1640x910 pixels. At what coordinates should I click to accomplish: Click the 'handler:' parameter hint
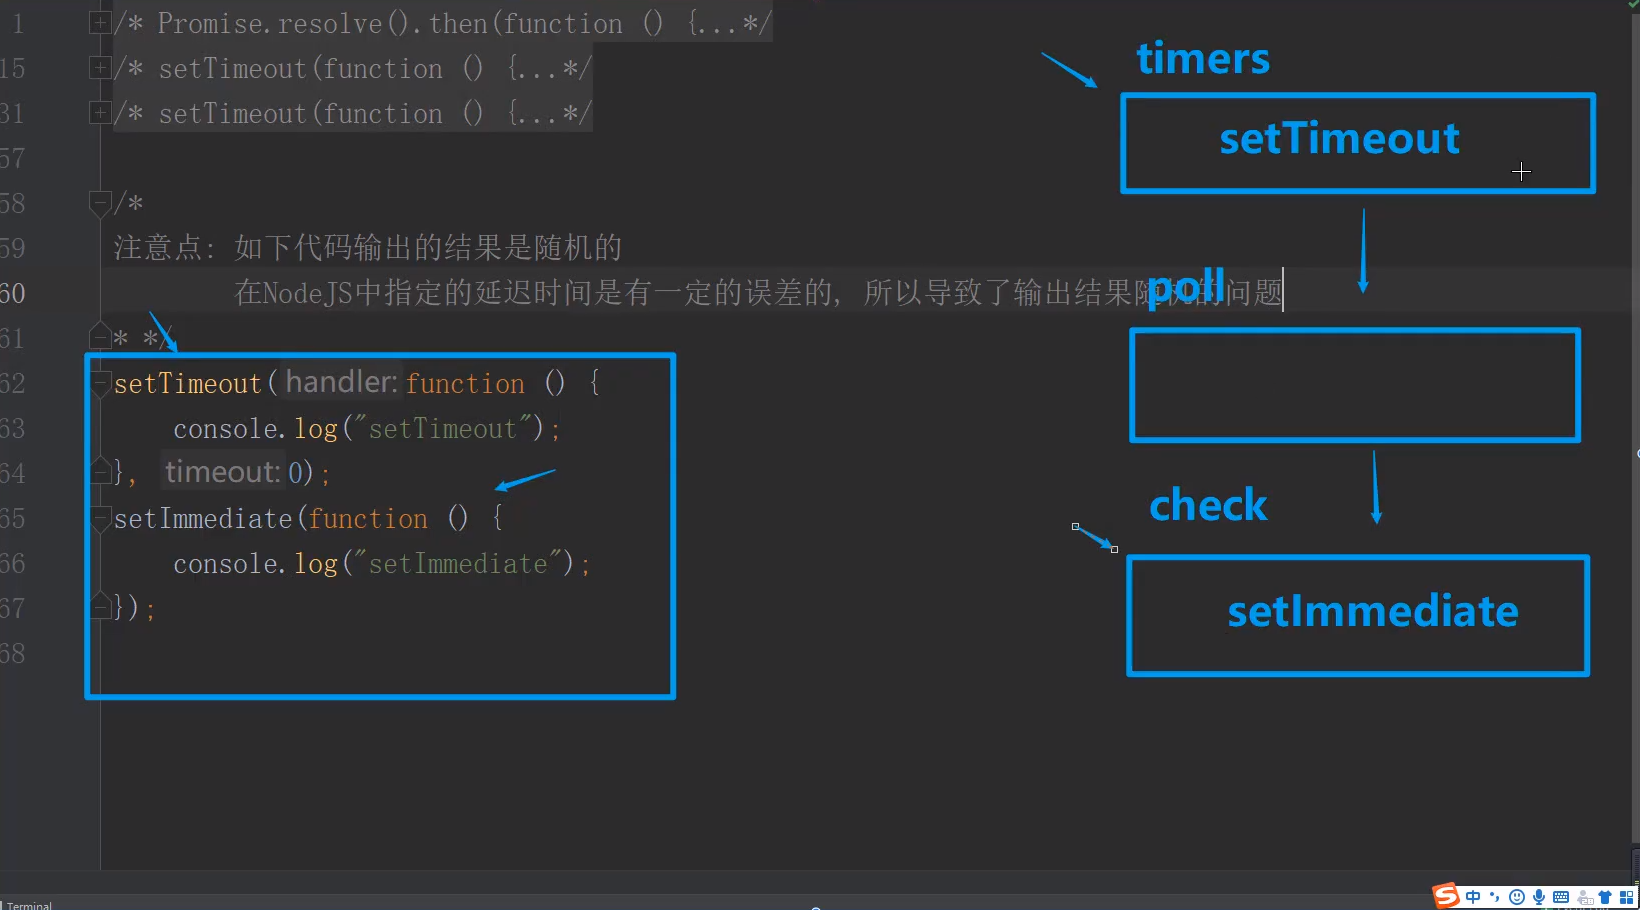click(x=341, y=382)
